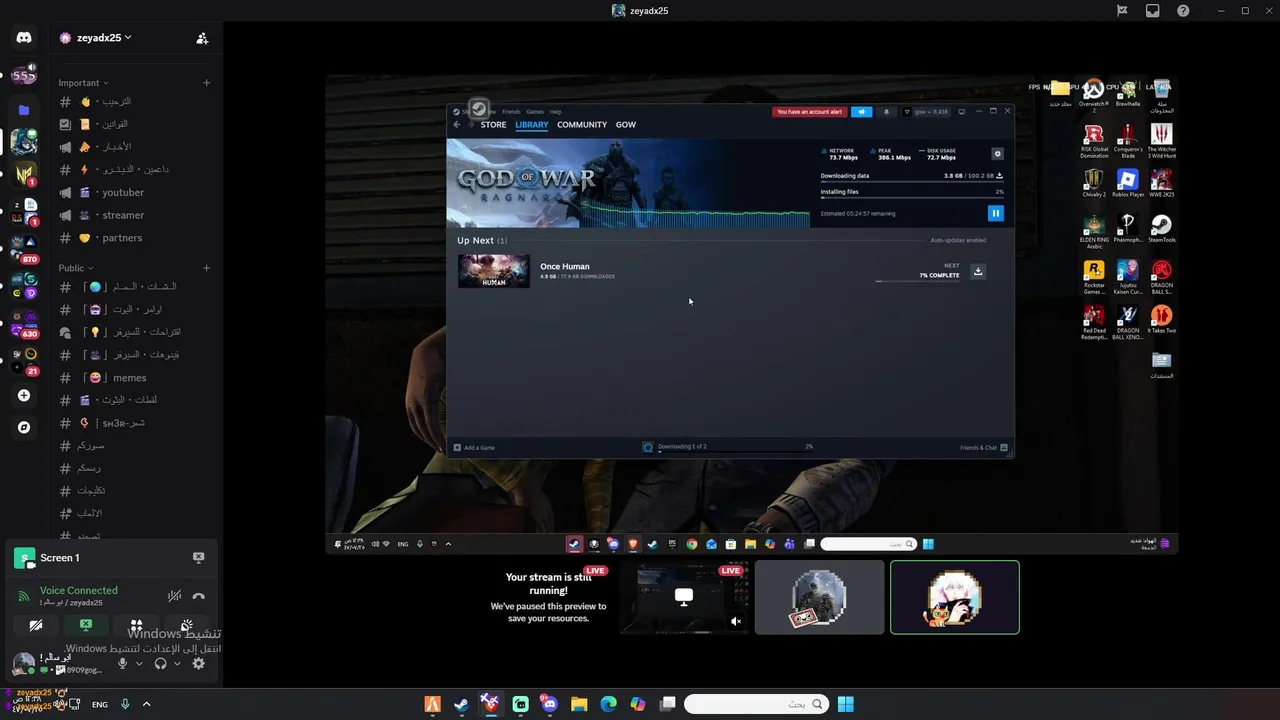Viewport: 1280px width, 720px height.
Task: Select the SSS server icon
Action: [x=24, y=75]
